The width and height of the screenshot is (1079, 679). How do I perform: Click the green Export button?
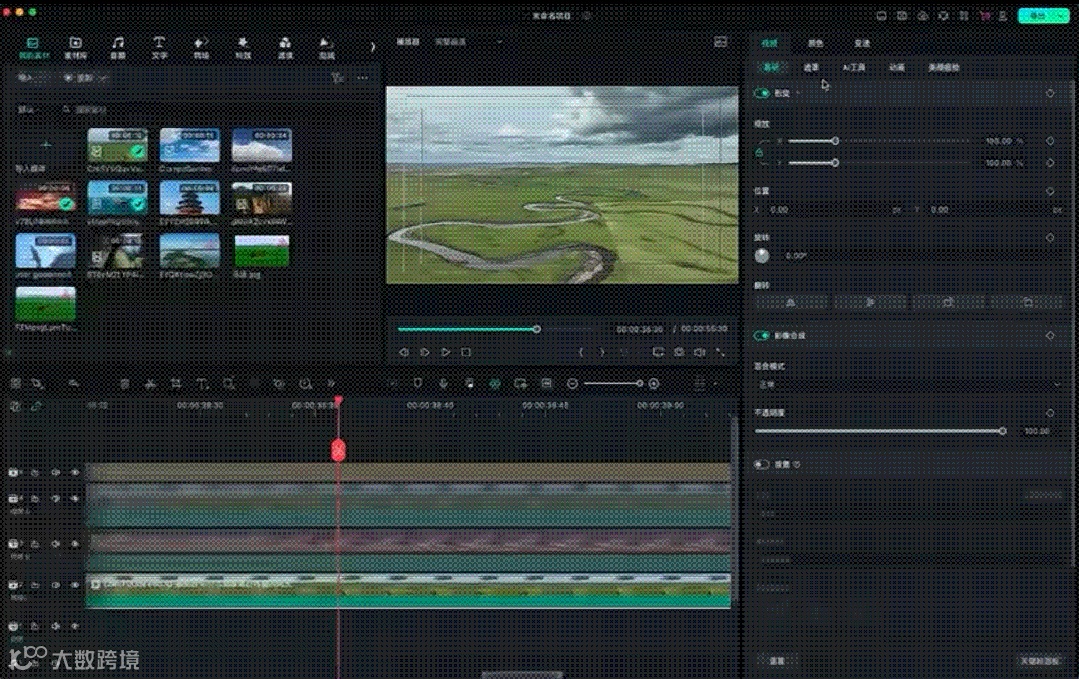pos(1043,16)
